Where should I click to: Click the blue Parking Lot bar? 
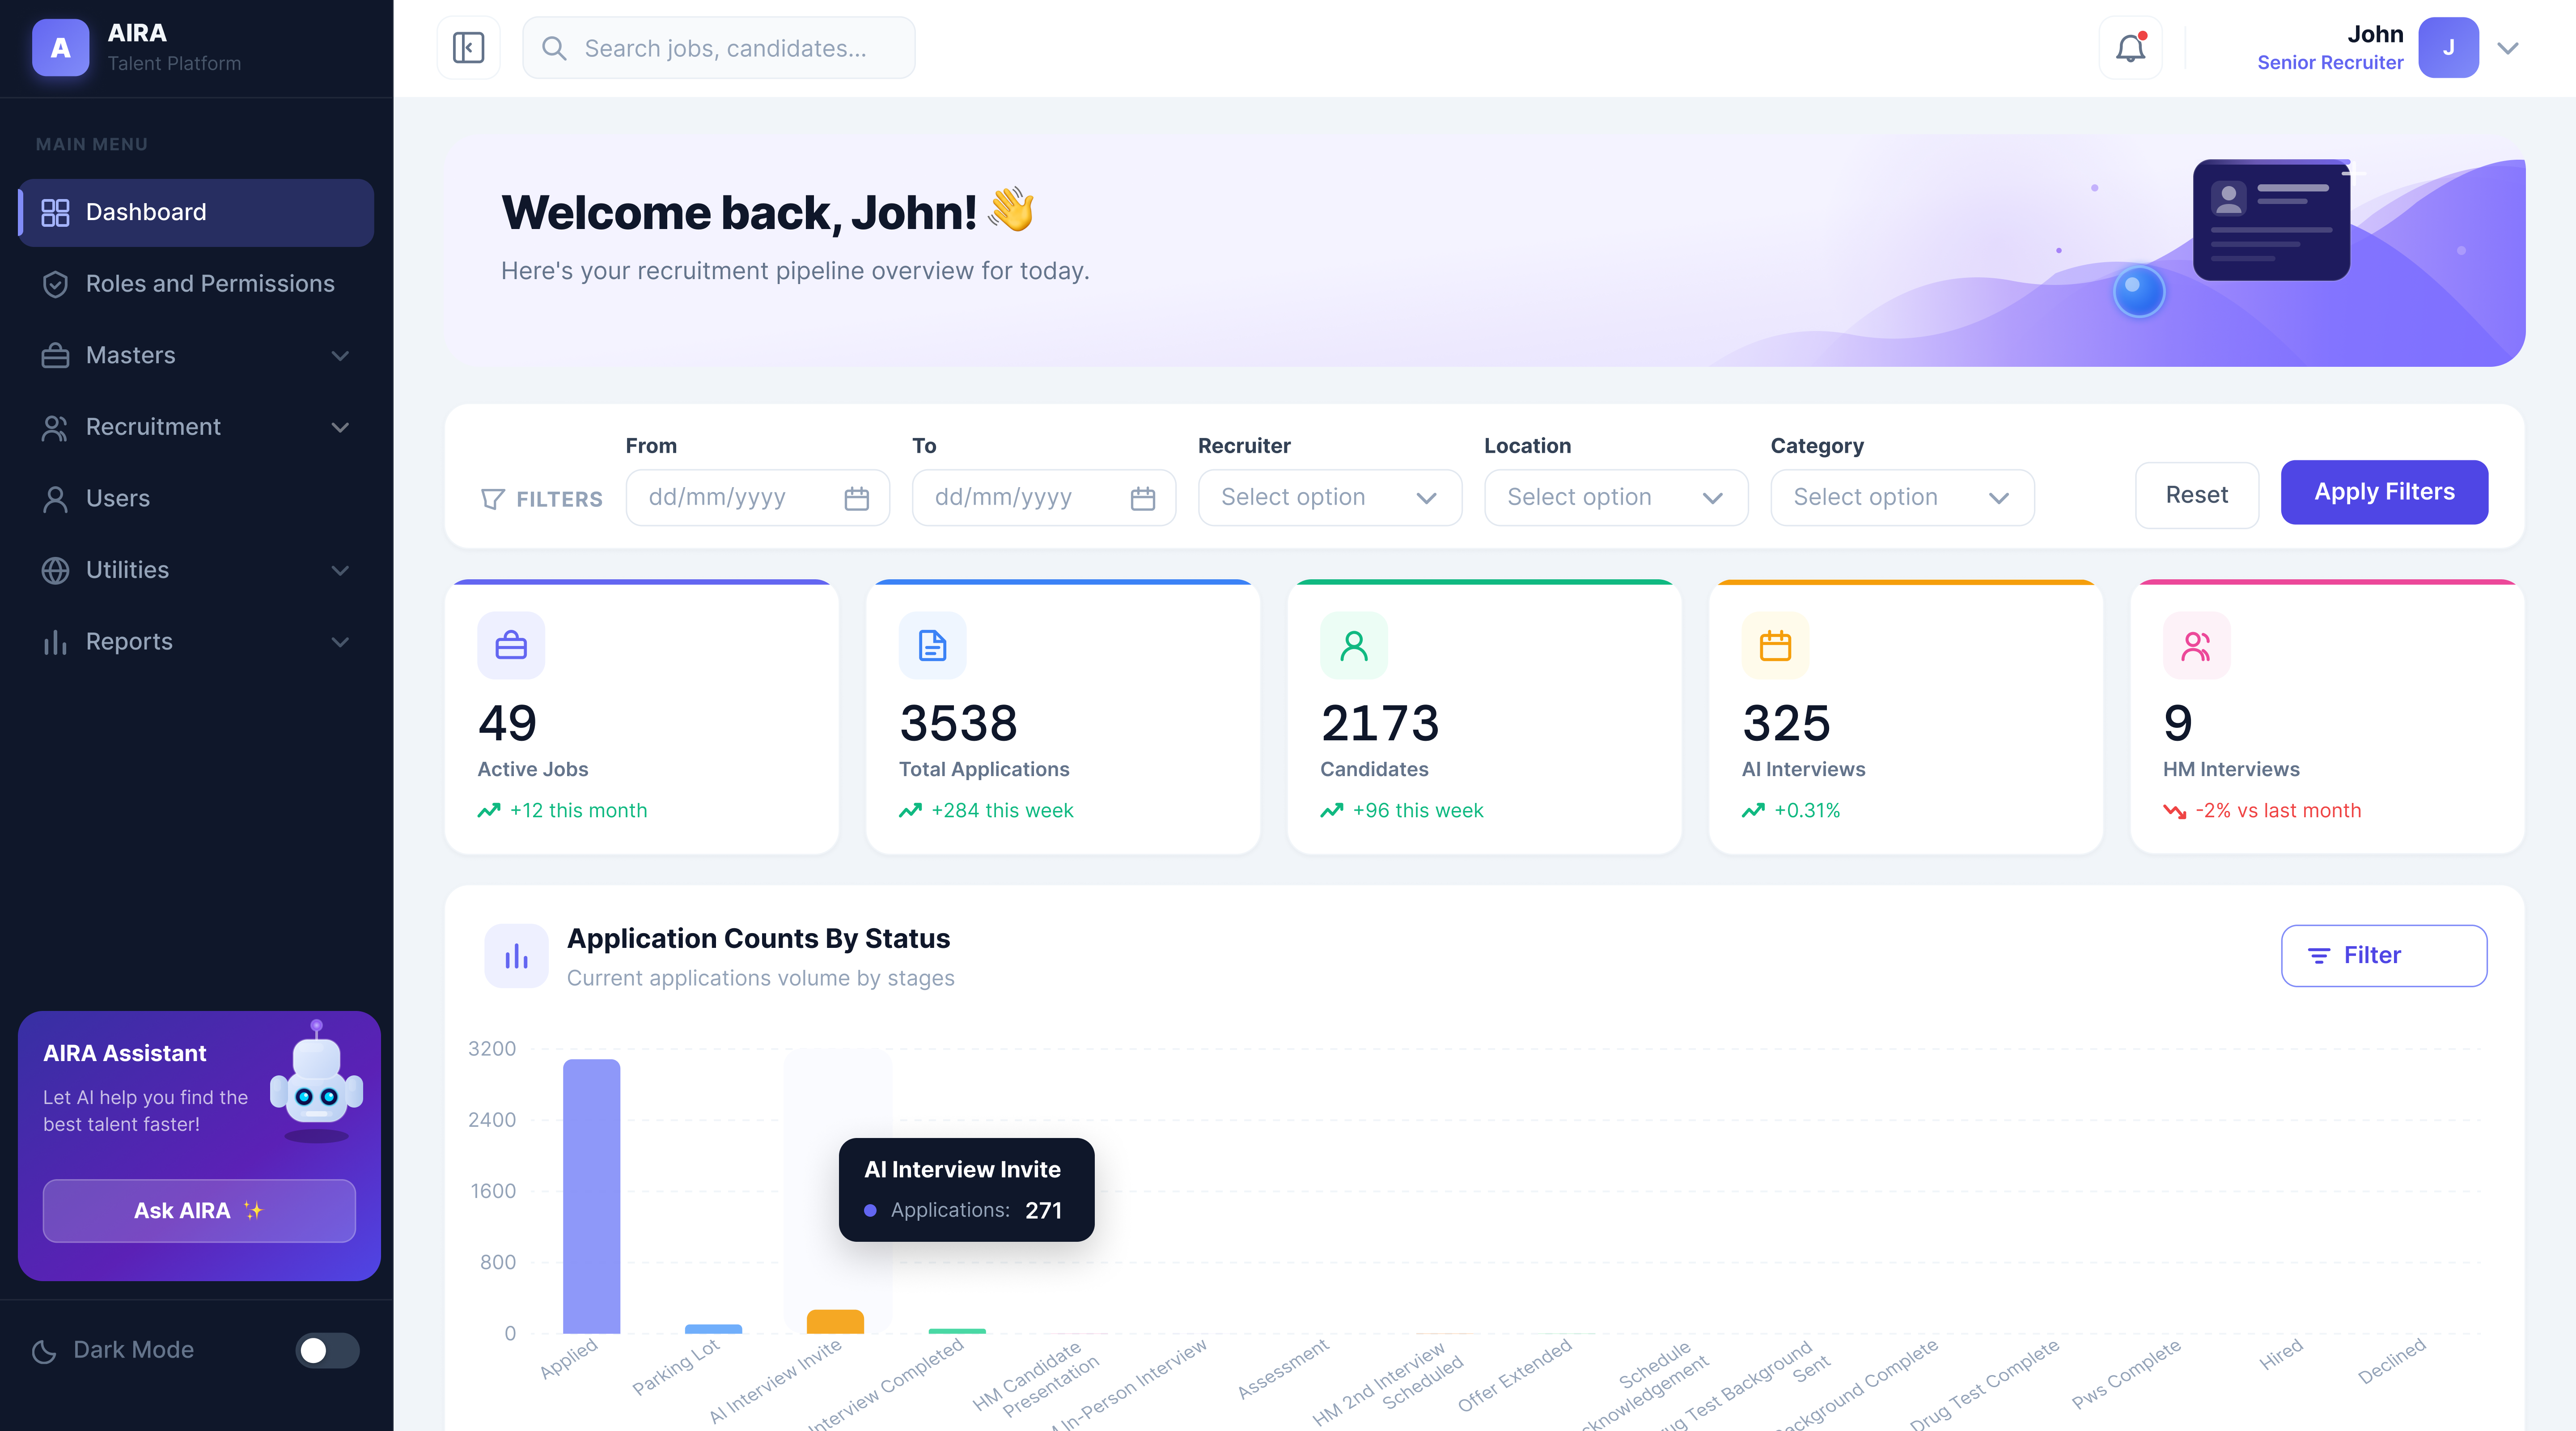[713, 1329]
